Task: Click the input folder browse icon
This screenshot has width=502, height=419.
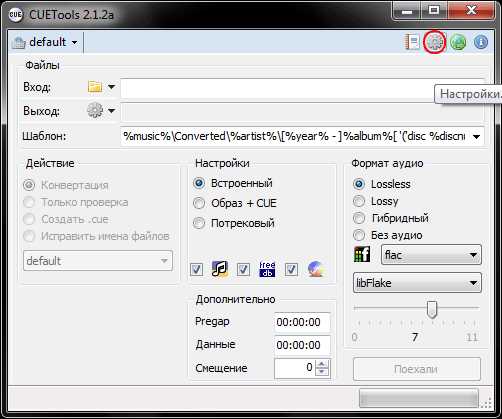Action: [95, 87]
